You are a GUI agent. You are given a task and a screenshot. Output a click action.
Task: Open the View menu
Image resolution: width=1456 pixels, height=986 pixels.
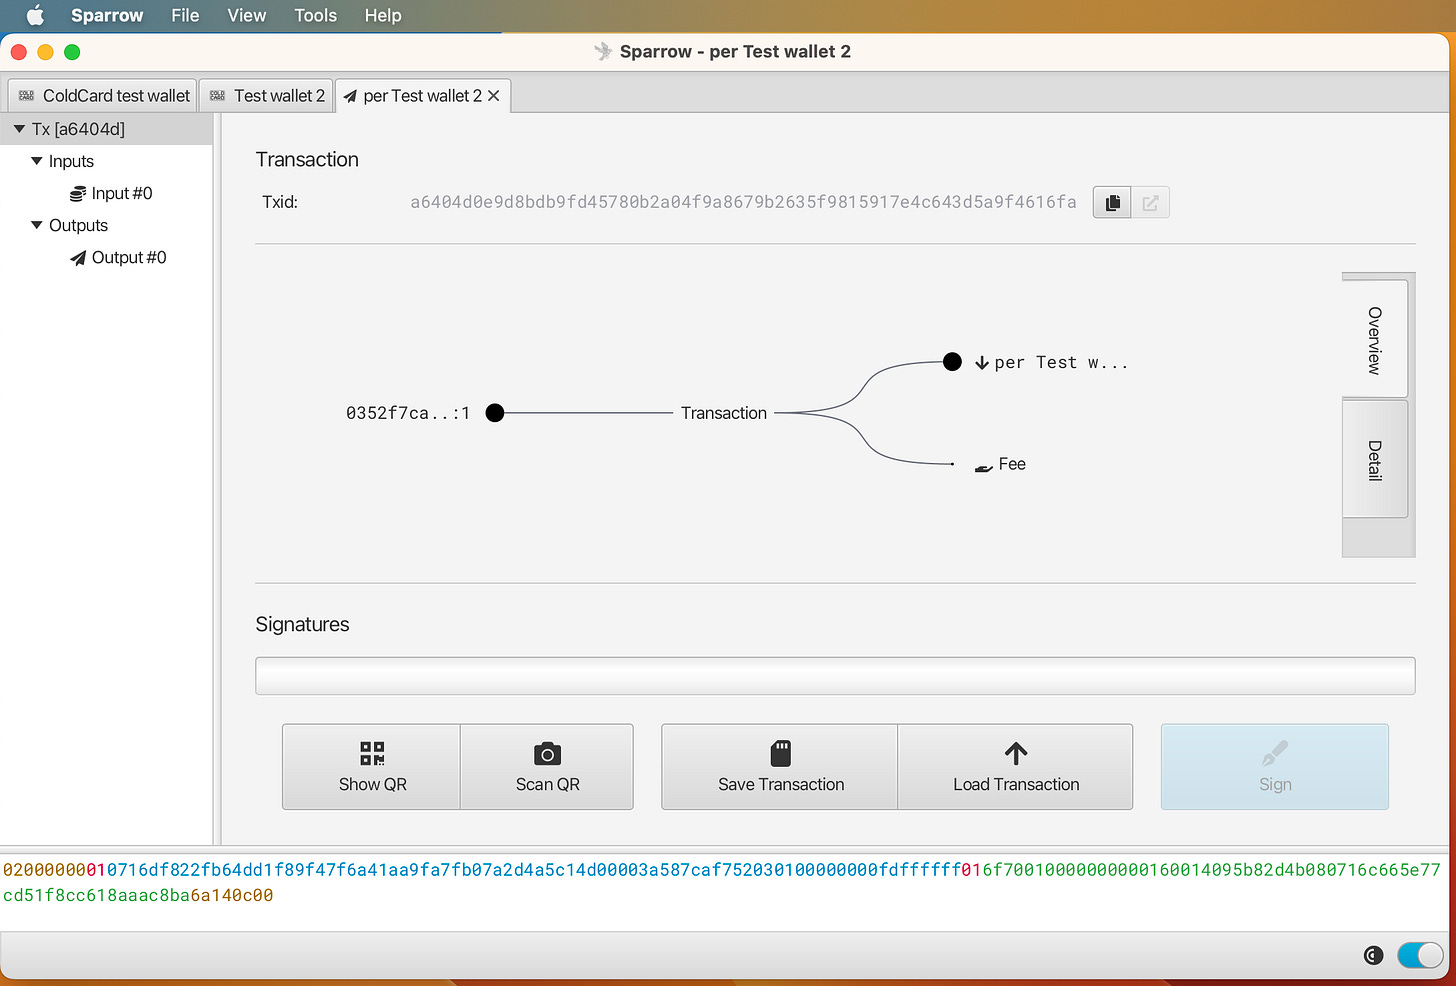[x=247, y=15]
